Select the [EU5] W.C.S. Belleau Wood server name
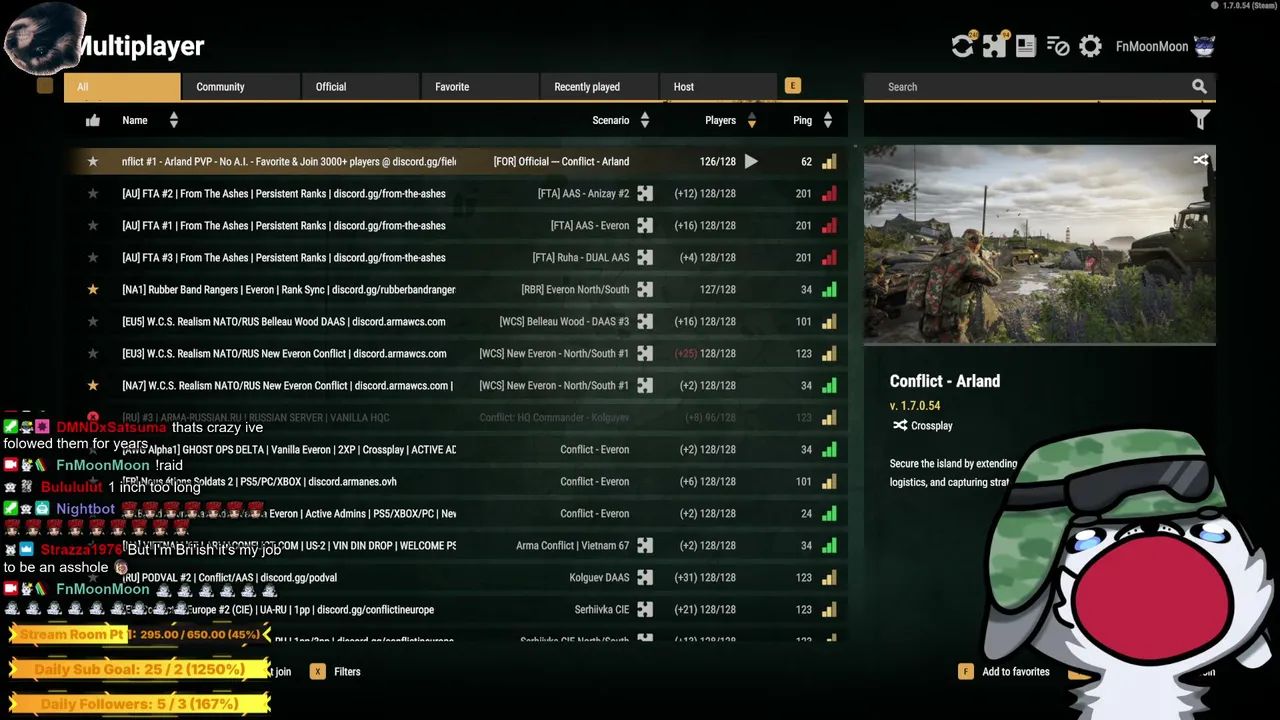The height and width of the screenshot is (720, 1280). coord(284,321)
